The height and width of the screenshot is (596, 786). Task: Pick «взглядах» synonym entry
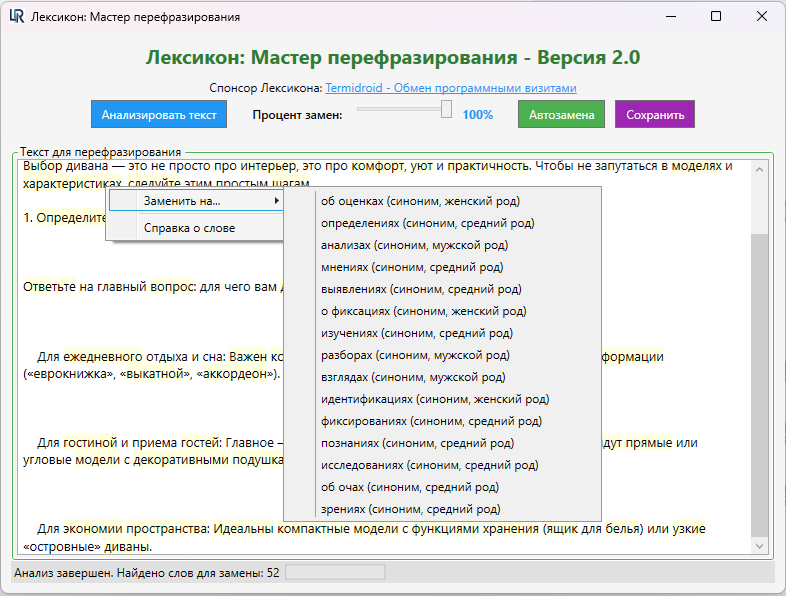point(415,377)
